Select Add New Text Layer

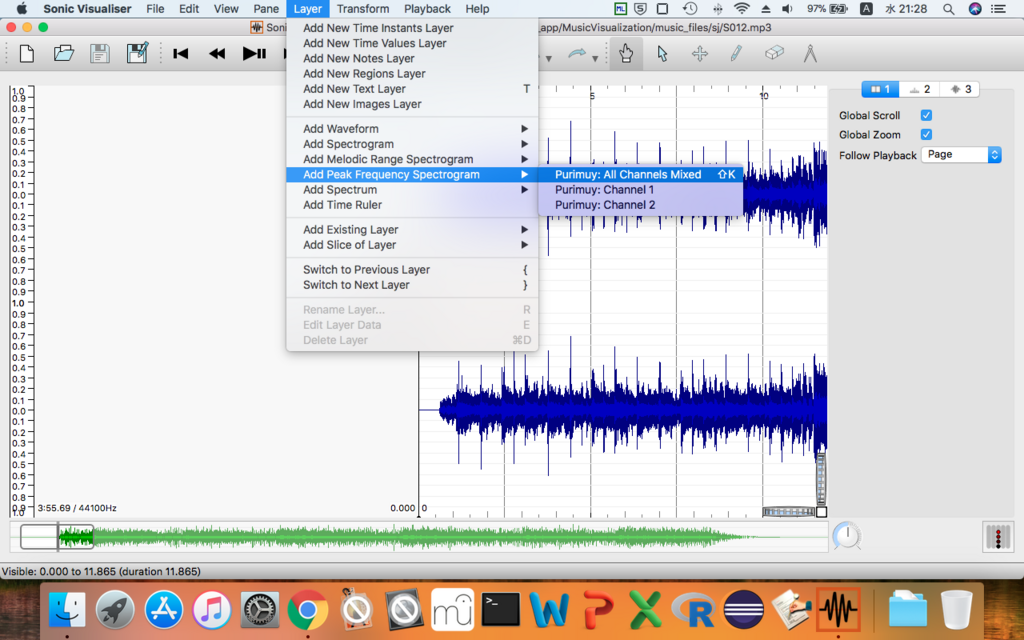click(412, 89)
